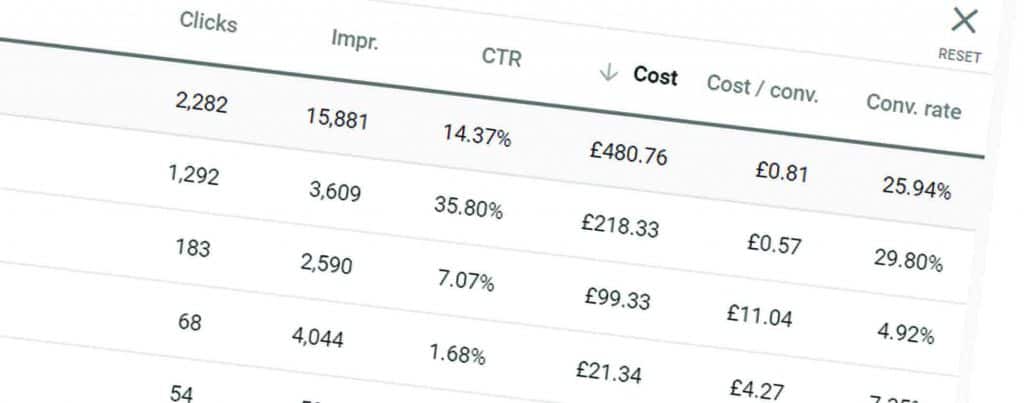Select the Impr. column header
The height and width of the screenshot is (403, 1024).
pos(355,40)
